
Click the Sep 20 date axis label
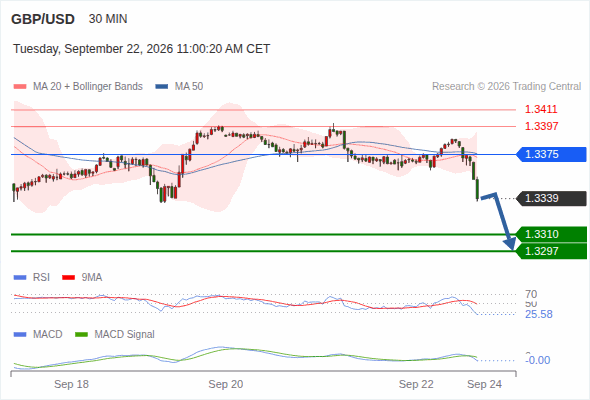226,384
